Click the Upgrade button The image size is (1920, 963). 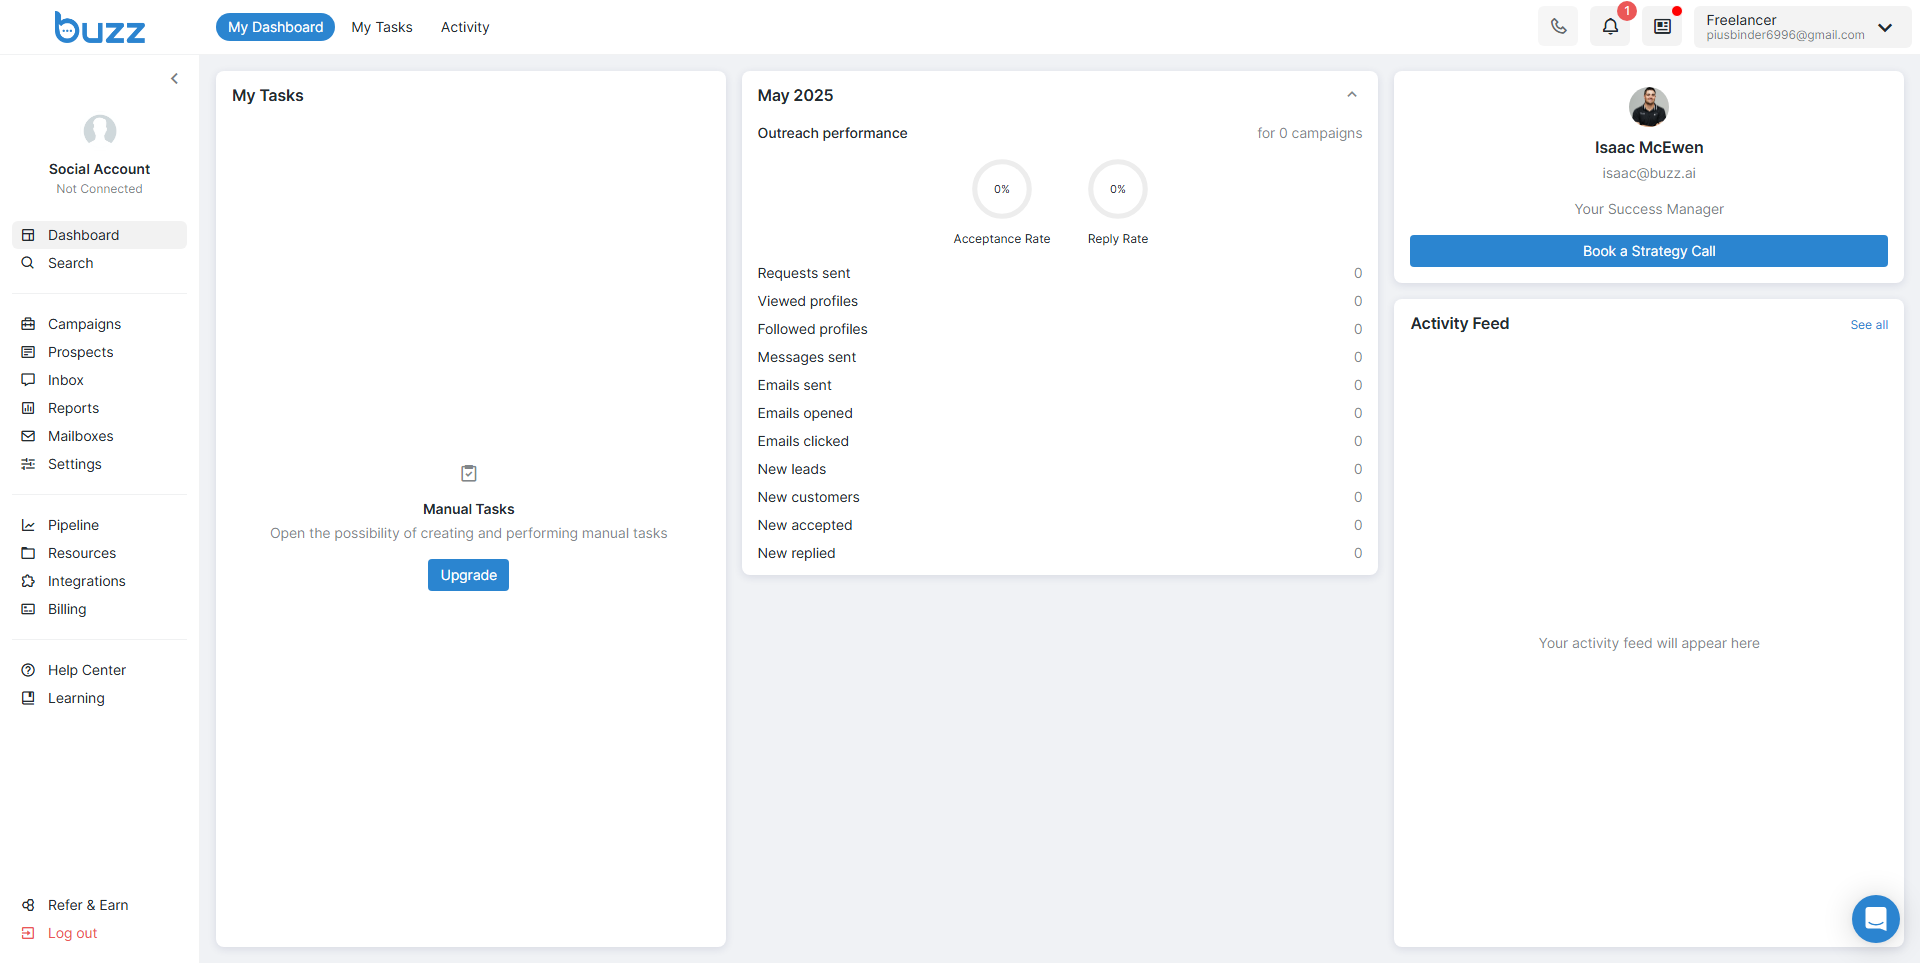[x=468, y=575]
